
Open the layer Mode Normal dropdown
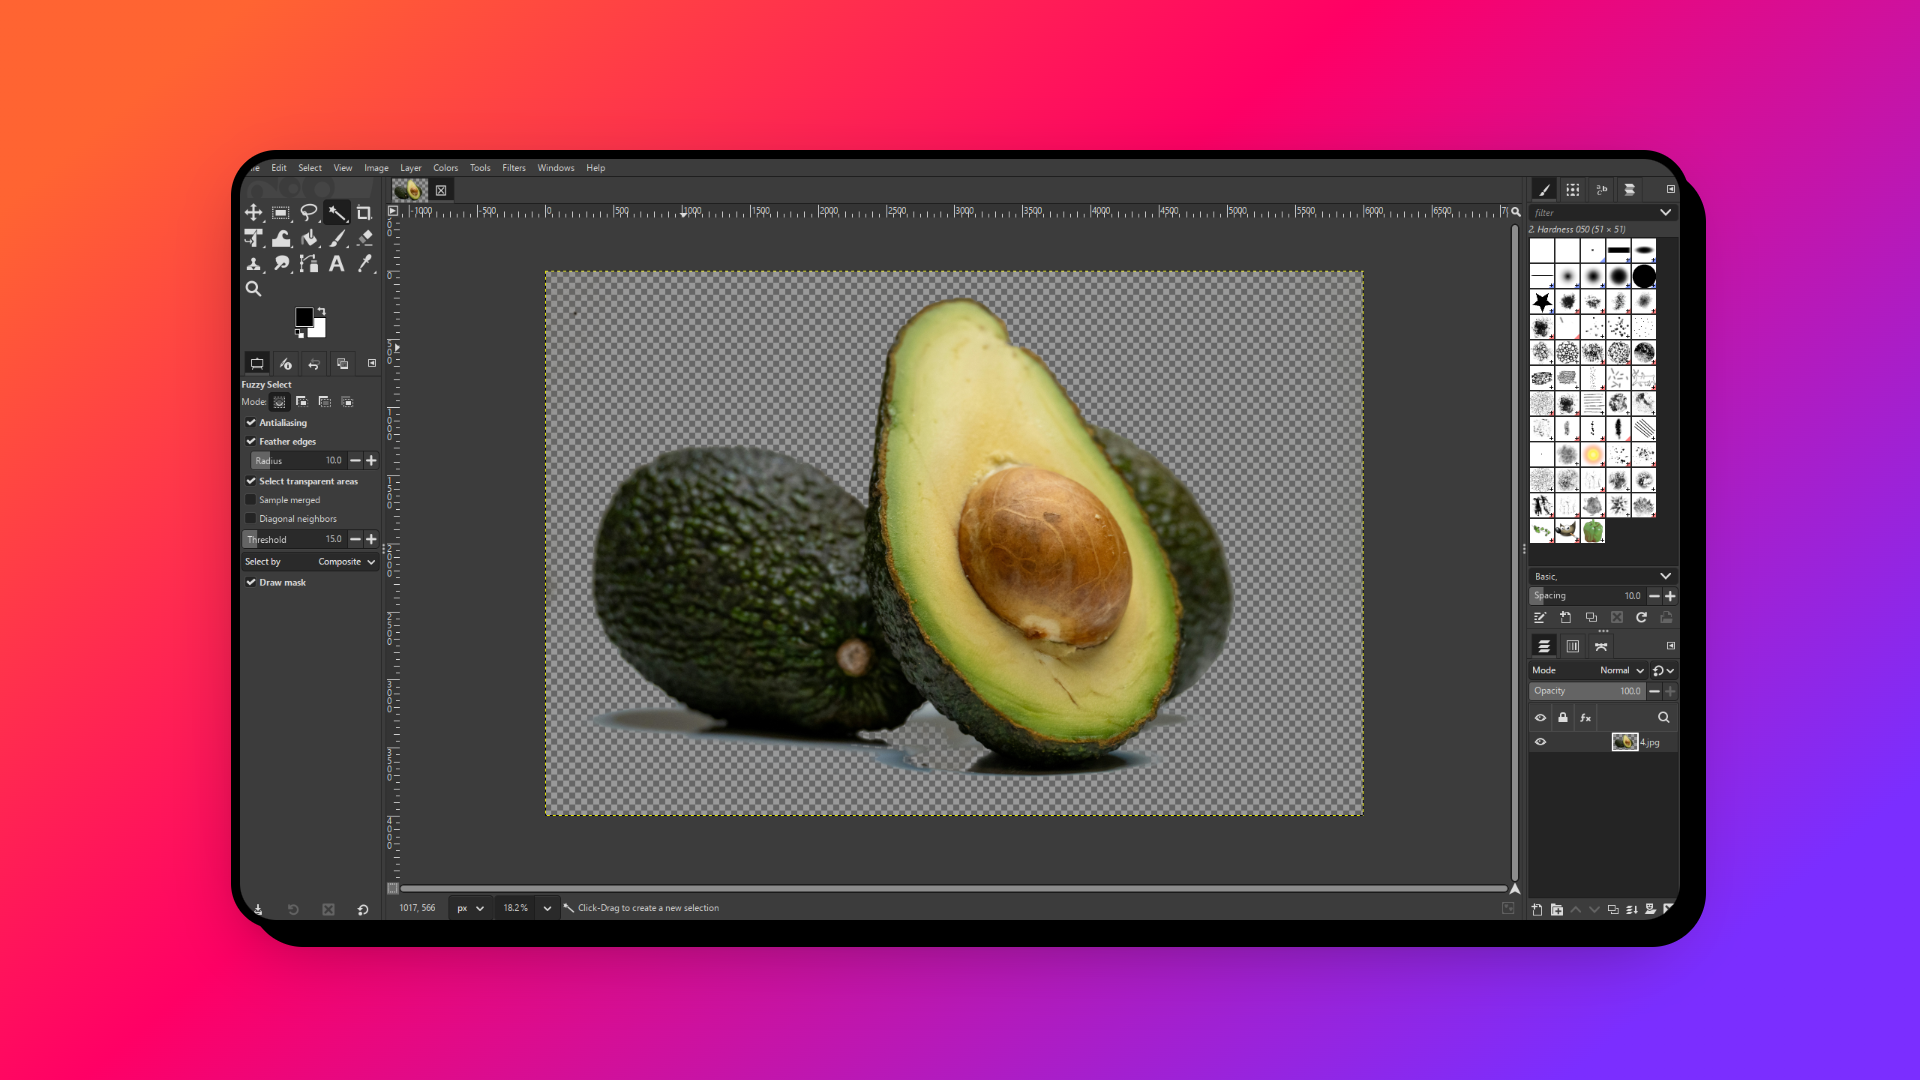(x=1621, y=671)
